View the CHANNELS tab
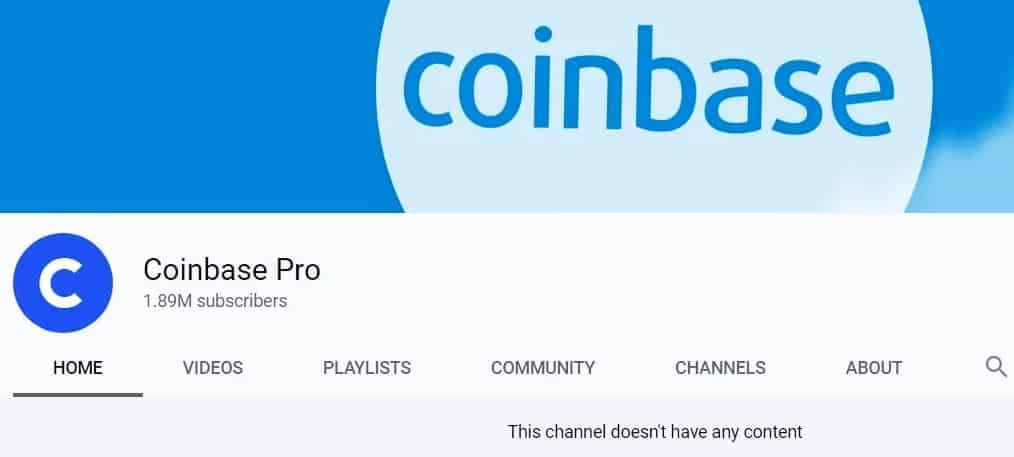Image resolution: width=1014 pixels, height=457 pixels. [x=720, y=368]
